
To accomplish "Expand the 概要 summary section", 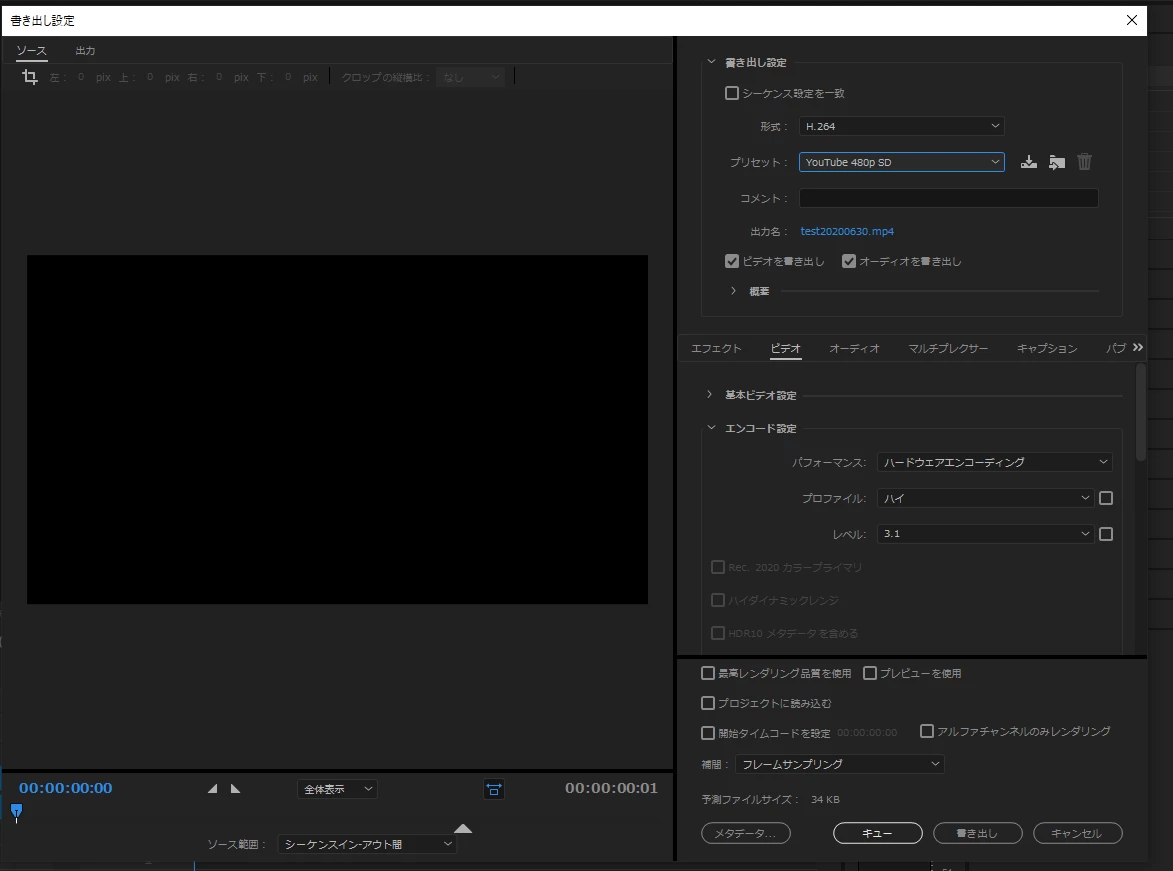I will point(733,291).
